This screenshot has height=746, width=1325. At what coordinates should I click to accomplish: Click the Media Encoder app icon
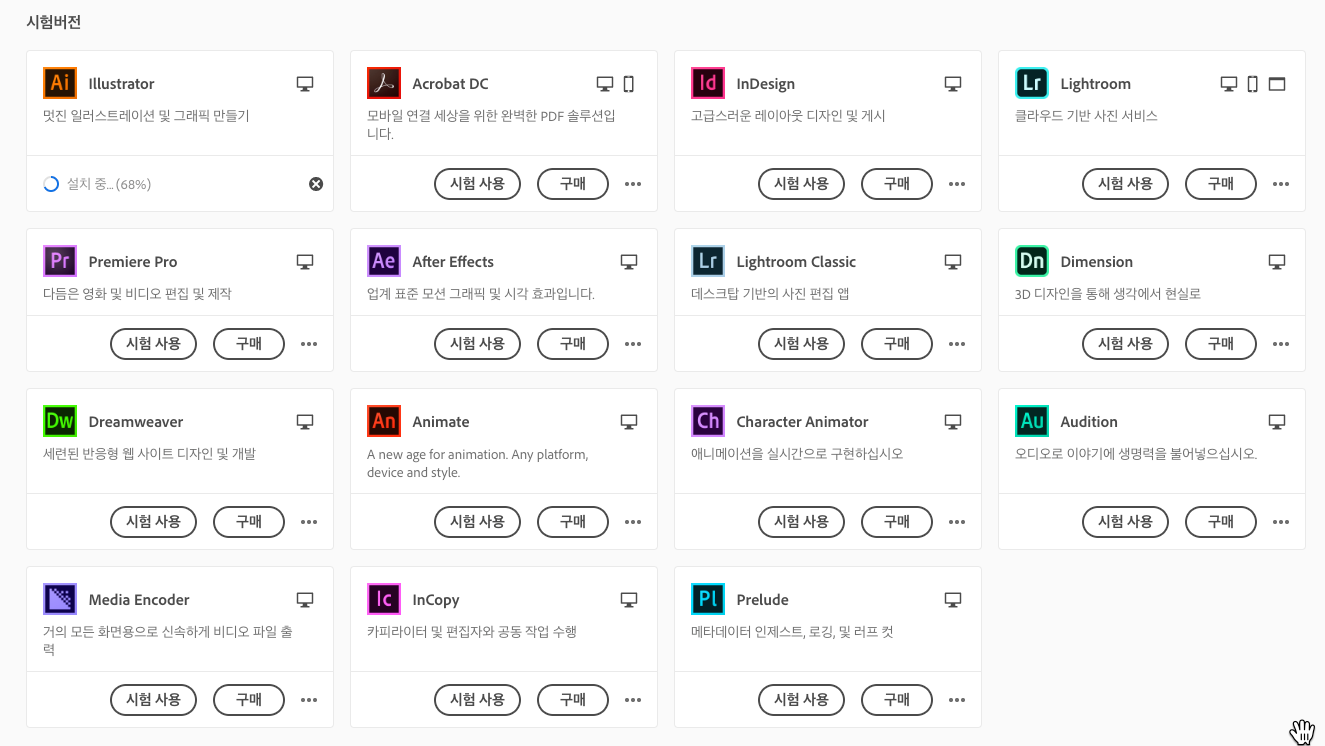[x=60, y=599]
